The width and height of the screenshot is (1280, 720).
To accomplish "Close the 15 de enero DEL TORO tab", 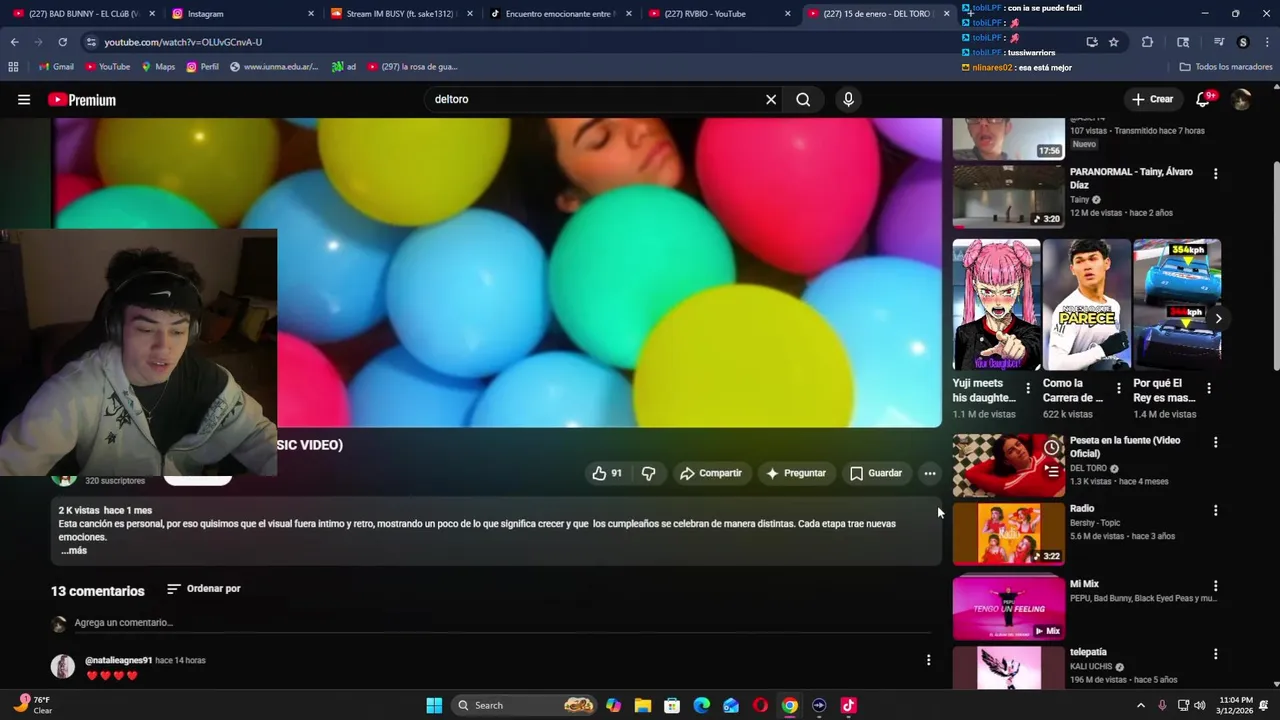I will [x=946, y=14].
